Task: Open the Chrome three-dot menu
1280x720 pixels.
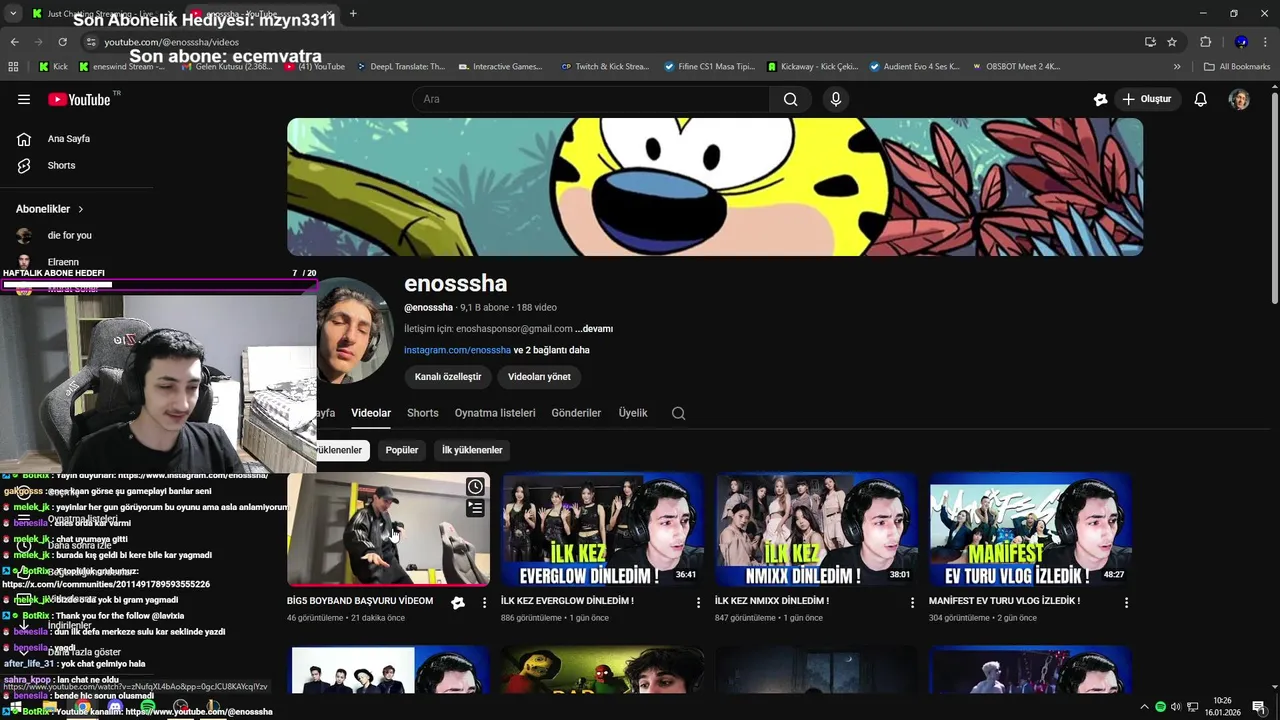Action: click(x=1266, y=42)
